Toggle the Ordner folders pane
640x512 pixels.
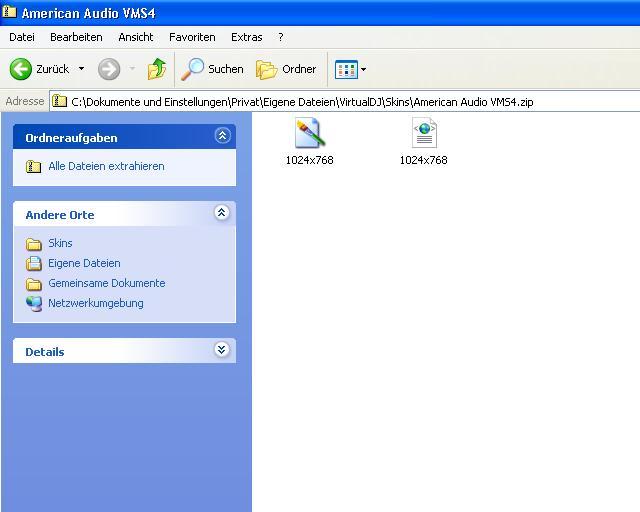286,69
